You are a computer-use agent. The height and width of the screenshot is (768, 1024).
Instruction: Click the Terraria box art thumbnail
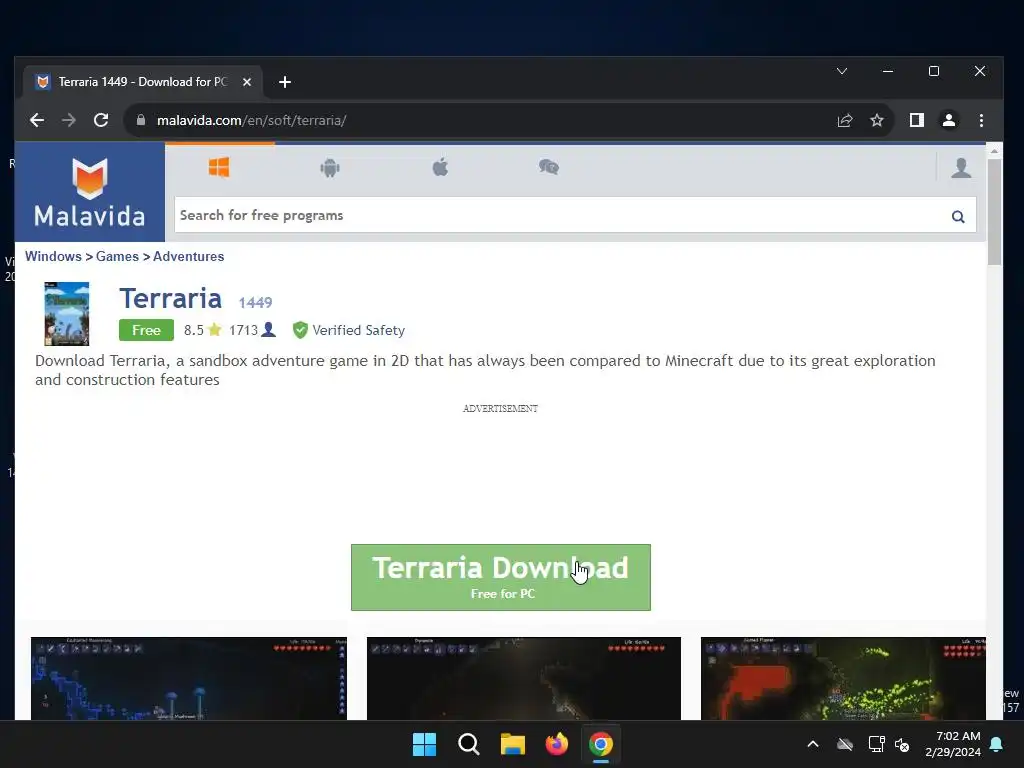click(x=67, y=313)
